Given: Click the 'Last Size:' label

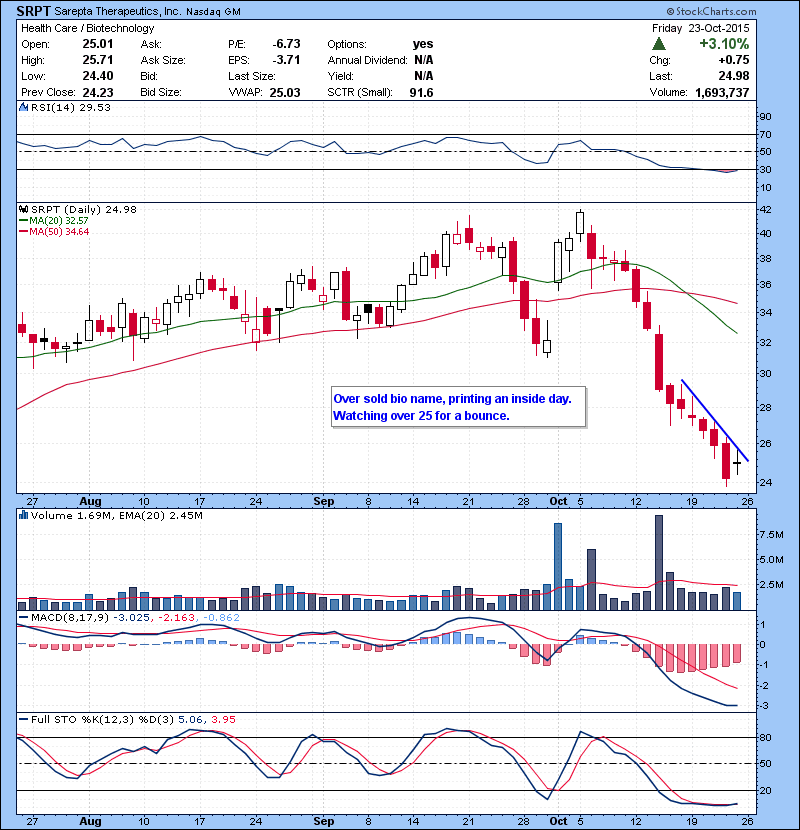Looking at the screenshot, I should pyautogui.click(x=251, y=76).
